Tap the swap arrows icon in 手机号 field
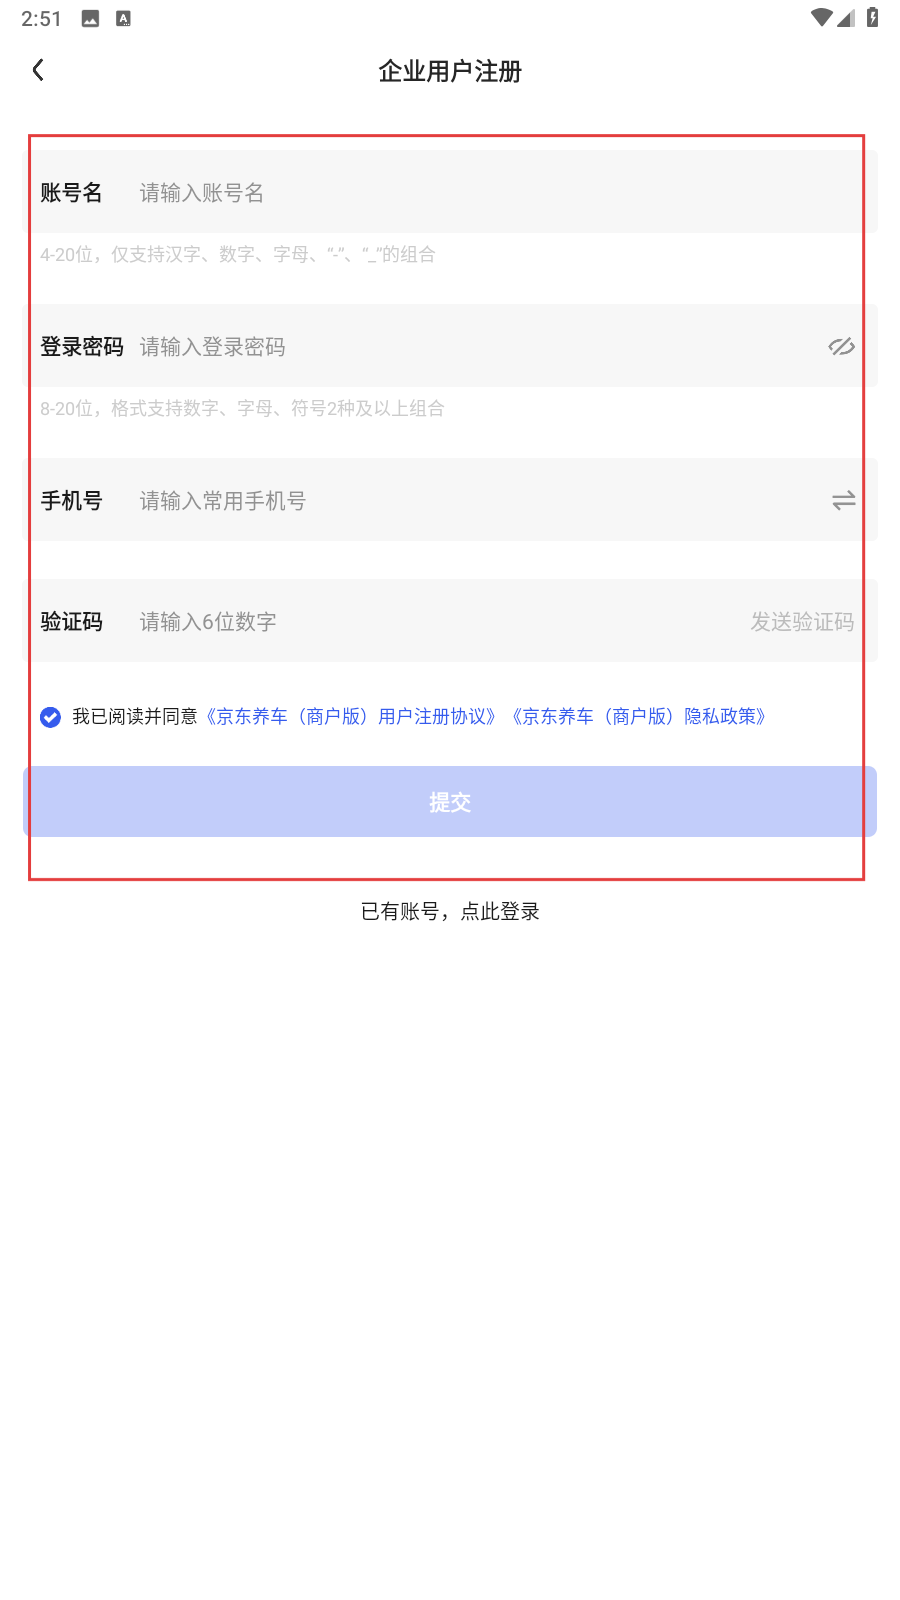The image size is (900, 1600). (843, 500)
